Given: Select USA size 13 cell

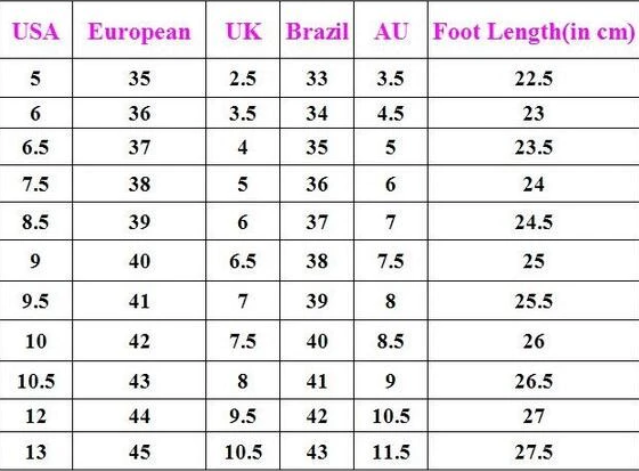Looking at the screenshot, I should 36,450.
